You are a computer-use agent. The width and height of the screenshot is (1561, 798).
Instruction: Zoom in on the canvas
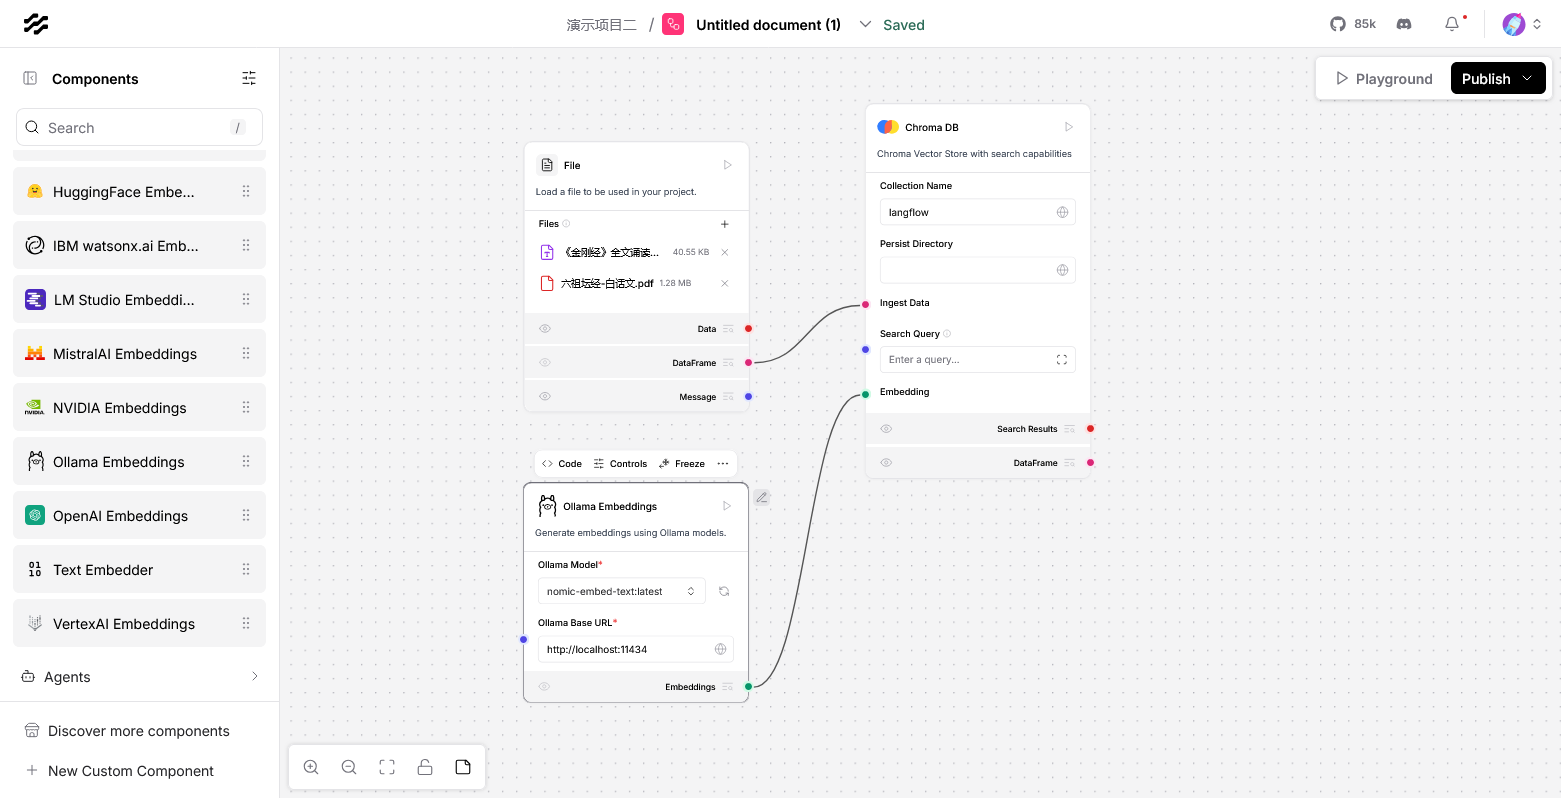click(311, 767)
